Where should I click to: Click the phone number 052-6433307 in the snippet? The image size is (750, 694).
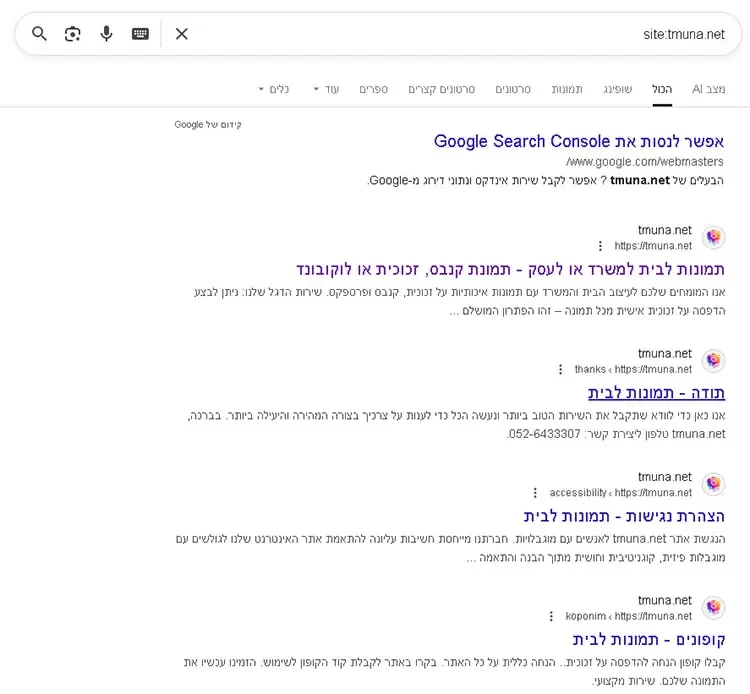(544, 434)
